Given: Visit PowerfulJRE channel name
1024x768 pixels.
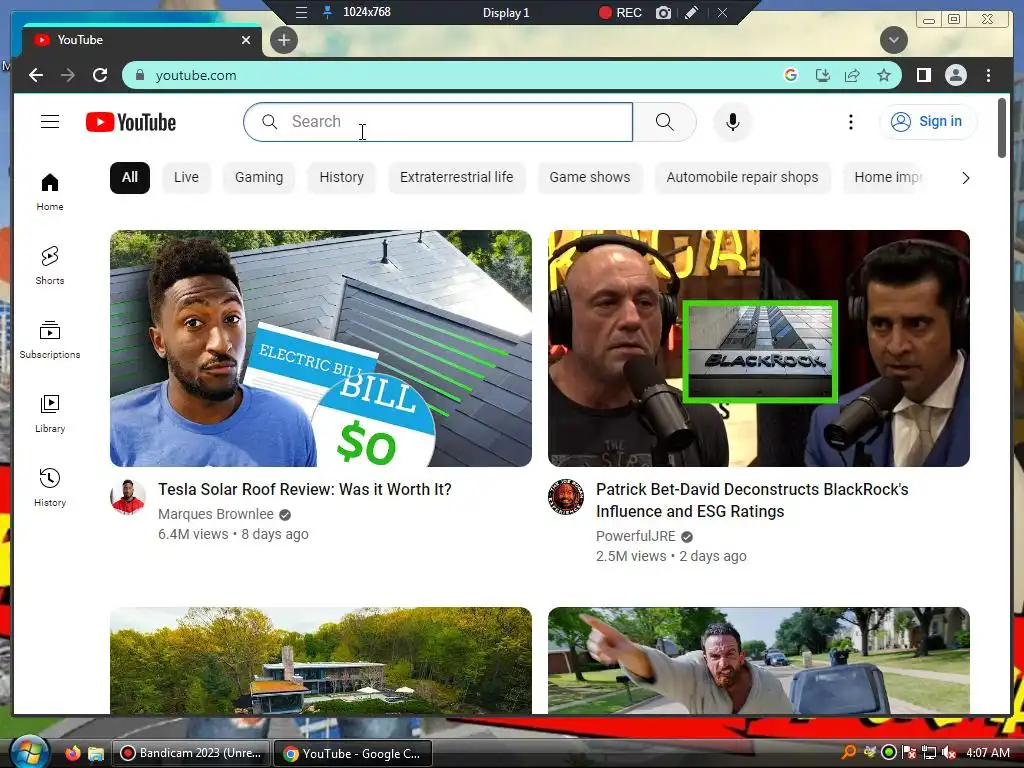Looking at the screenshot, I should click(x=635, y=536).
